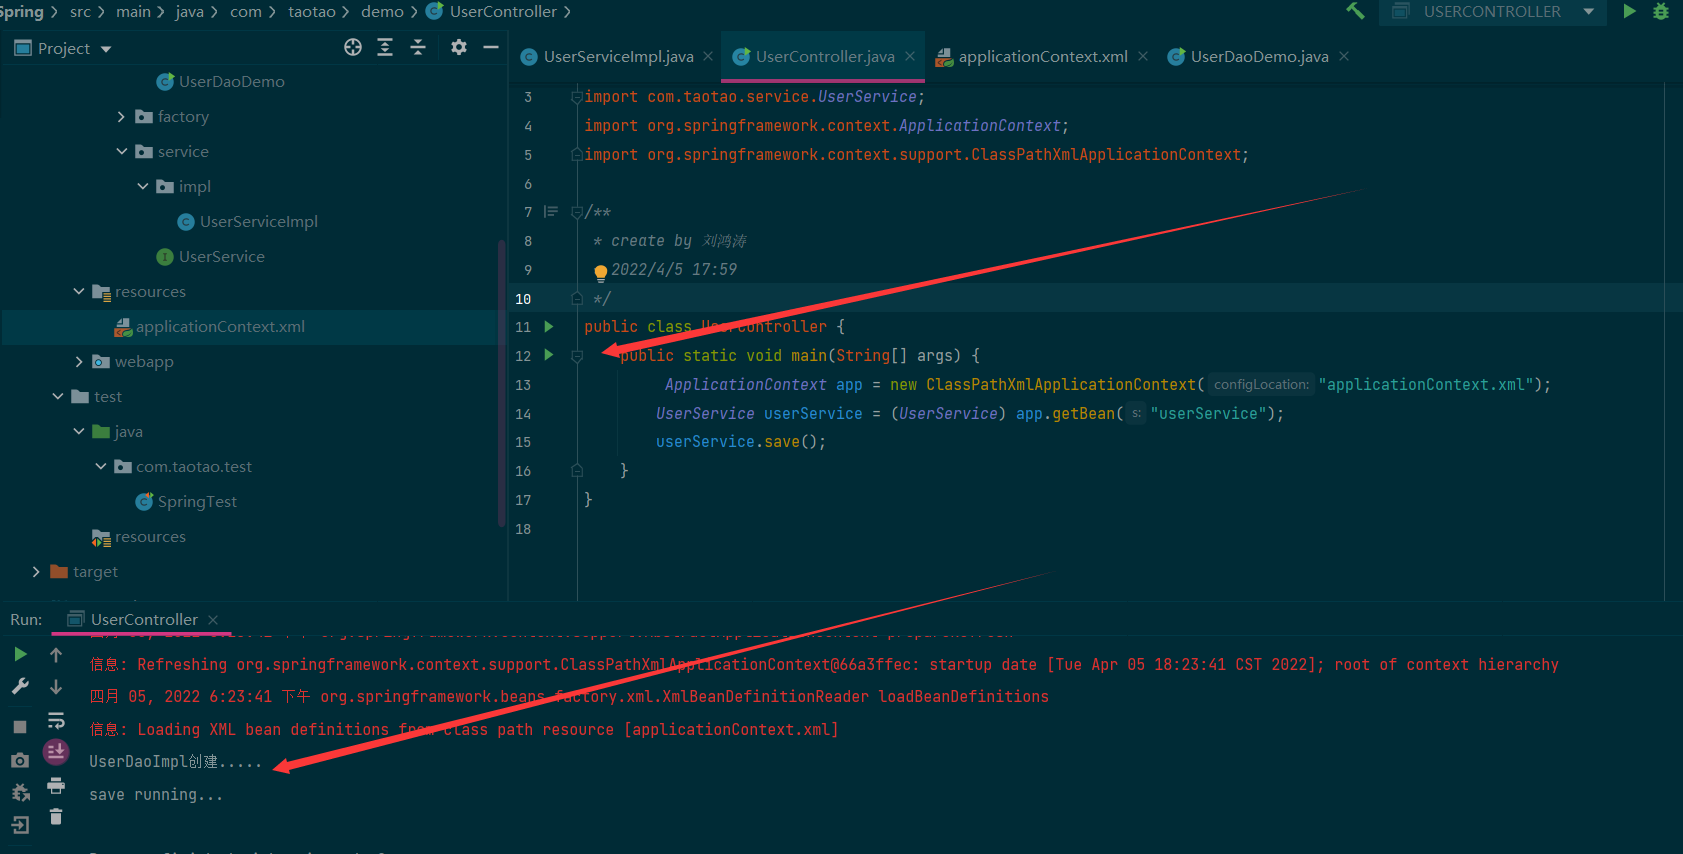
Task: Hide the Project tool window
Action: [491, 47]
